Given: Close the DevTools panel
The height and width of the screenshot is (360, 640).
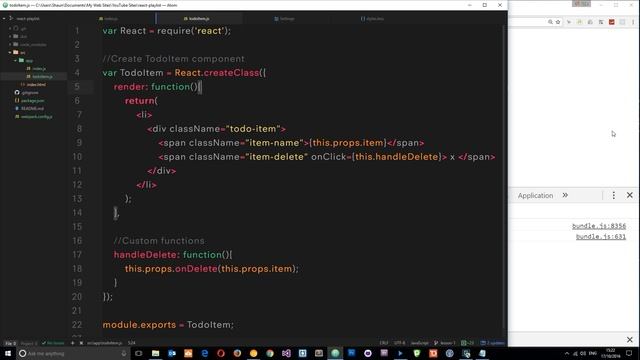Looking at the screenshot, I should (x=630, y=196).
